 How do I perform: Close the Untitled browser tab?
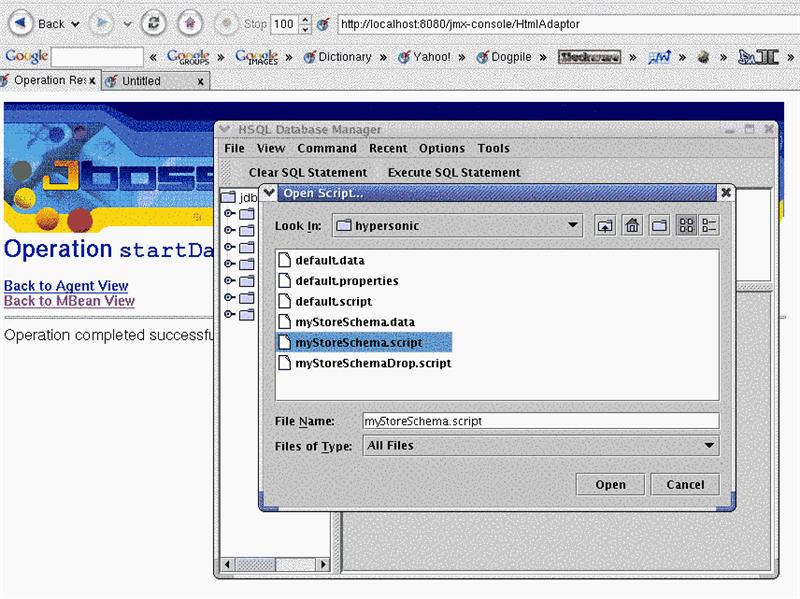pyautogui.click(x=200, y=81)
